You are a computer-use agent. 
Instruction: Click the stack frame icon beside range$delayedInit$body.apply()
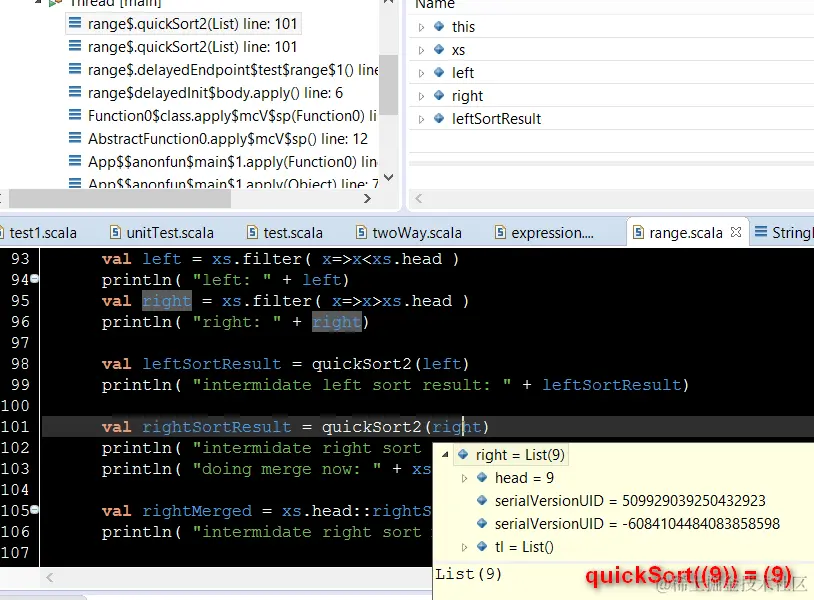pyautogui.click(x=75, y=92)
